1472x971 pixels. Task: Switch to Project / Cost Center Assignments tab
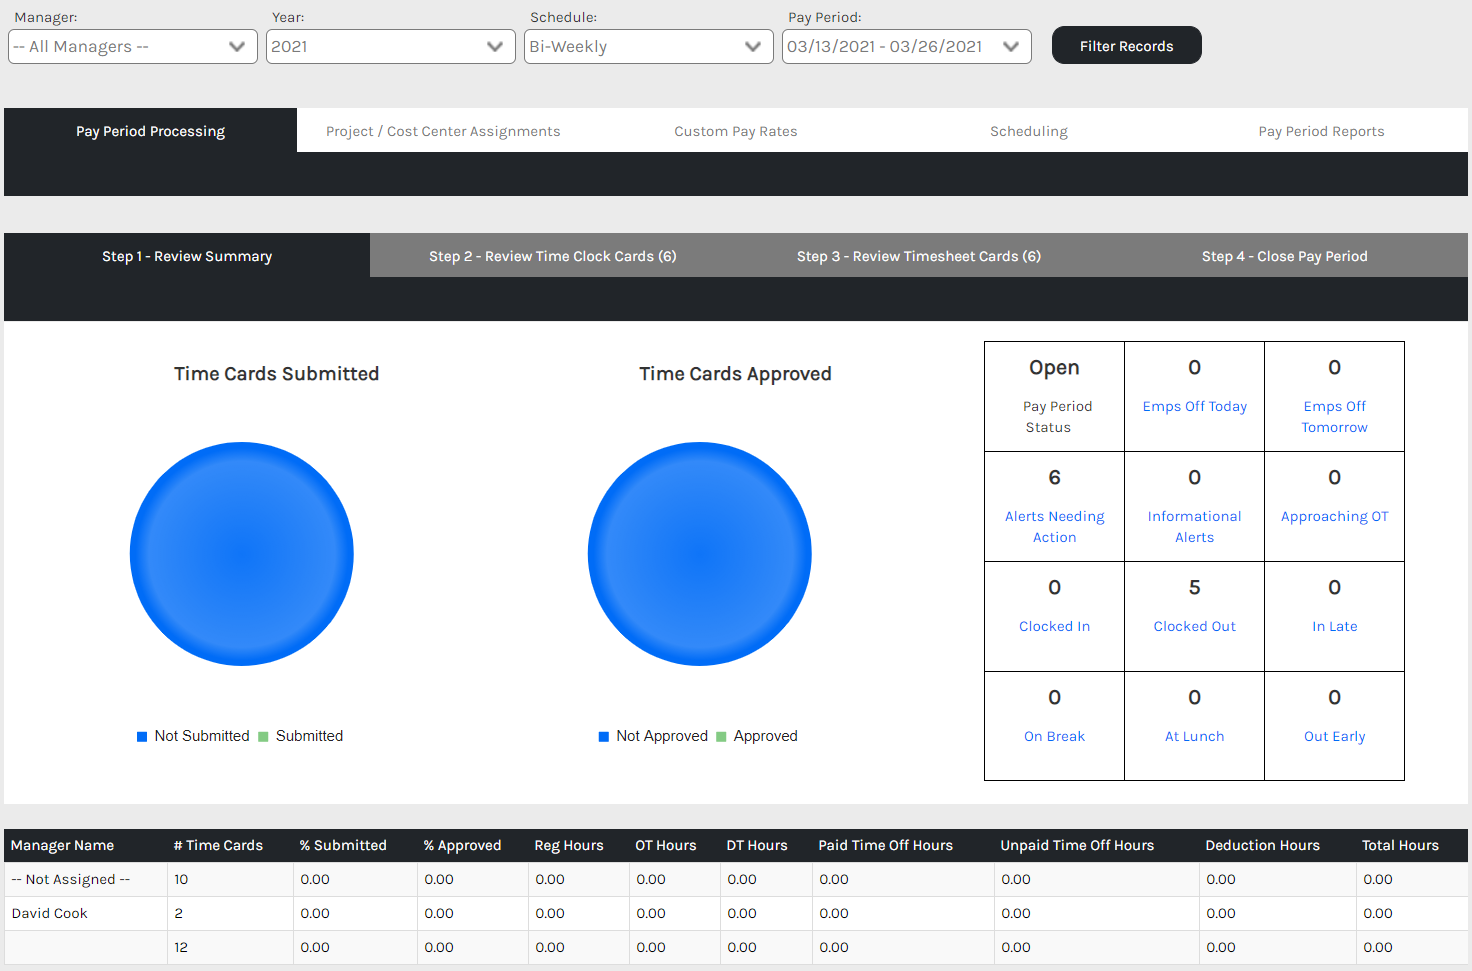(x=443, y=131)
